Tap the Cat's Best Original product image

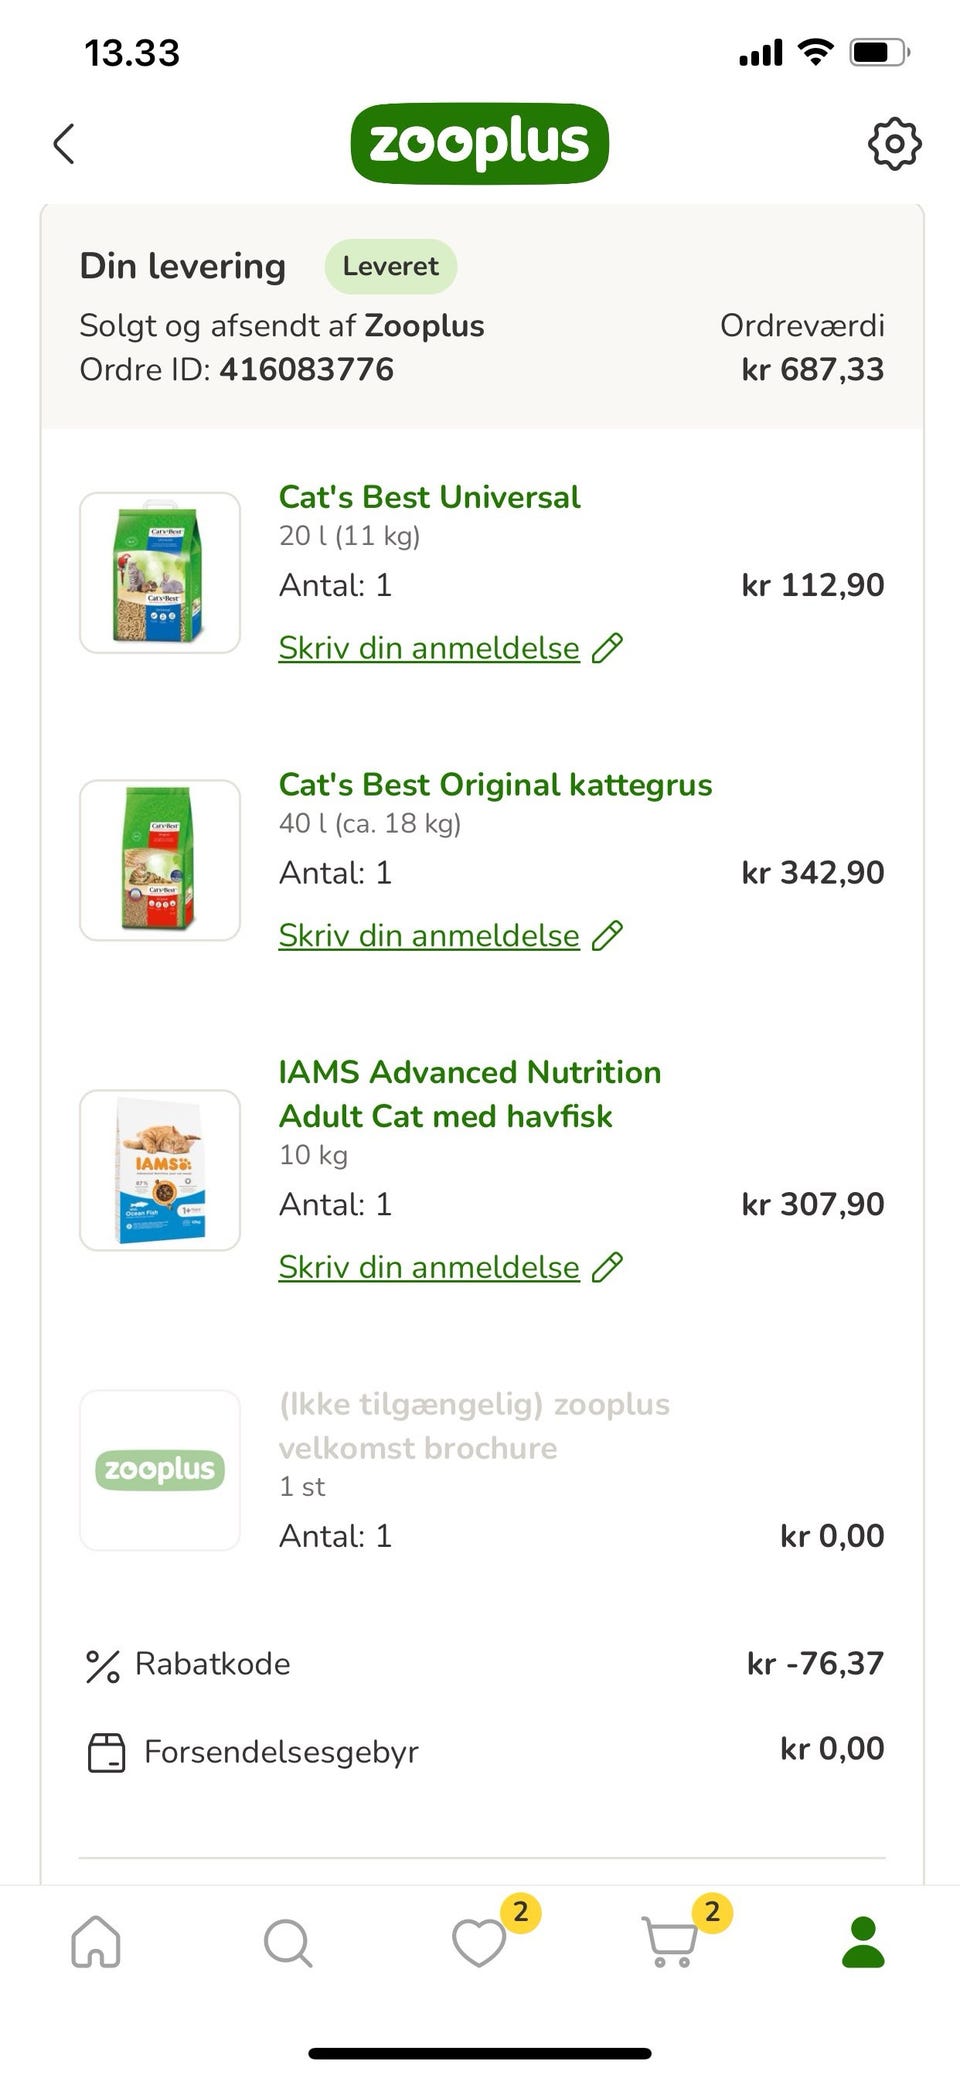click(160, 860)
